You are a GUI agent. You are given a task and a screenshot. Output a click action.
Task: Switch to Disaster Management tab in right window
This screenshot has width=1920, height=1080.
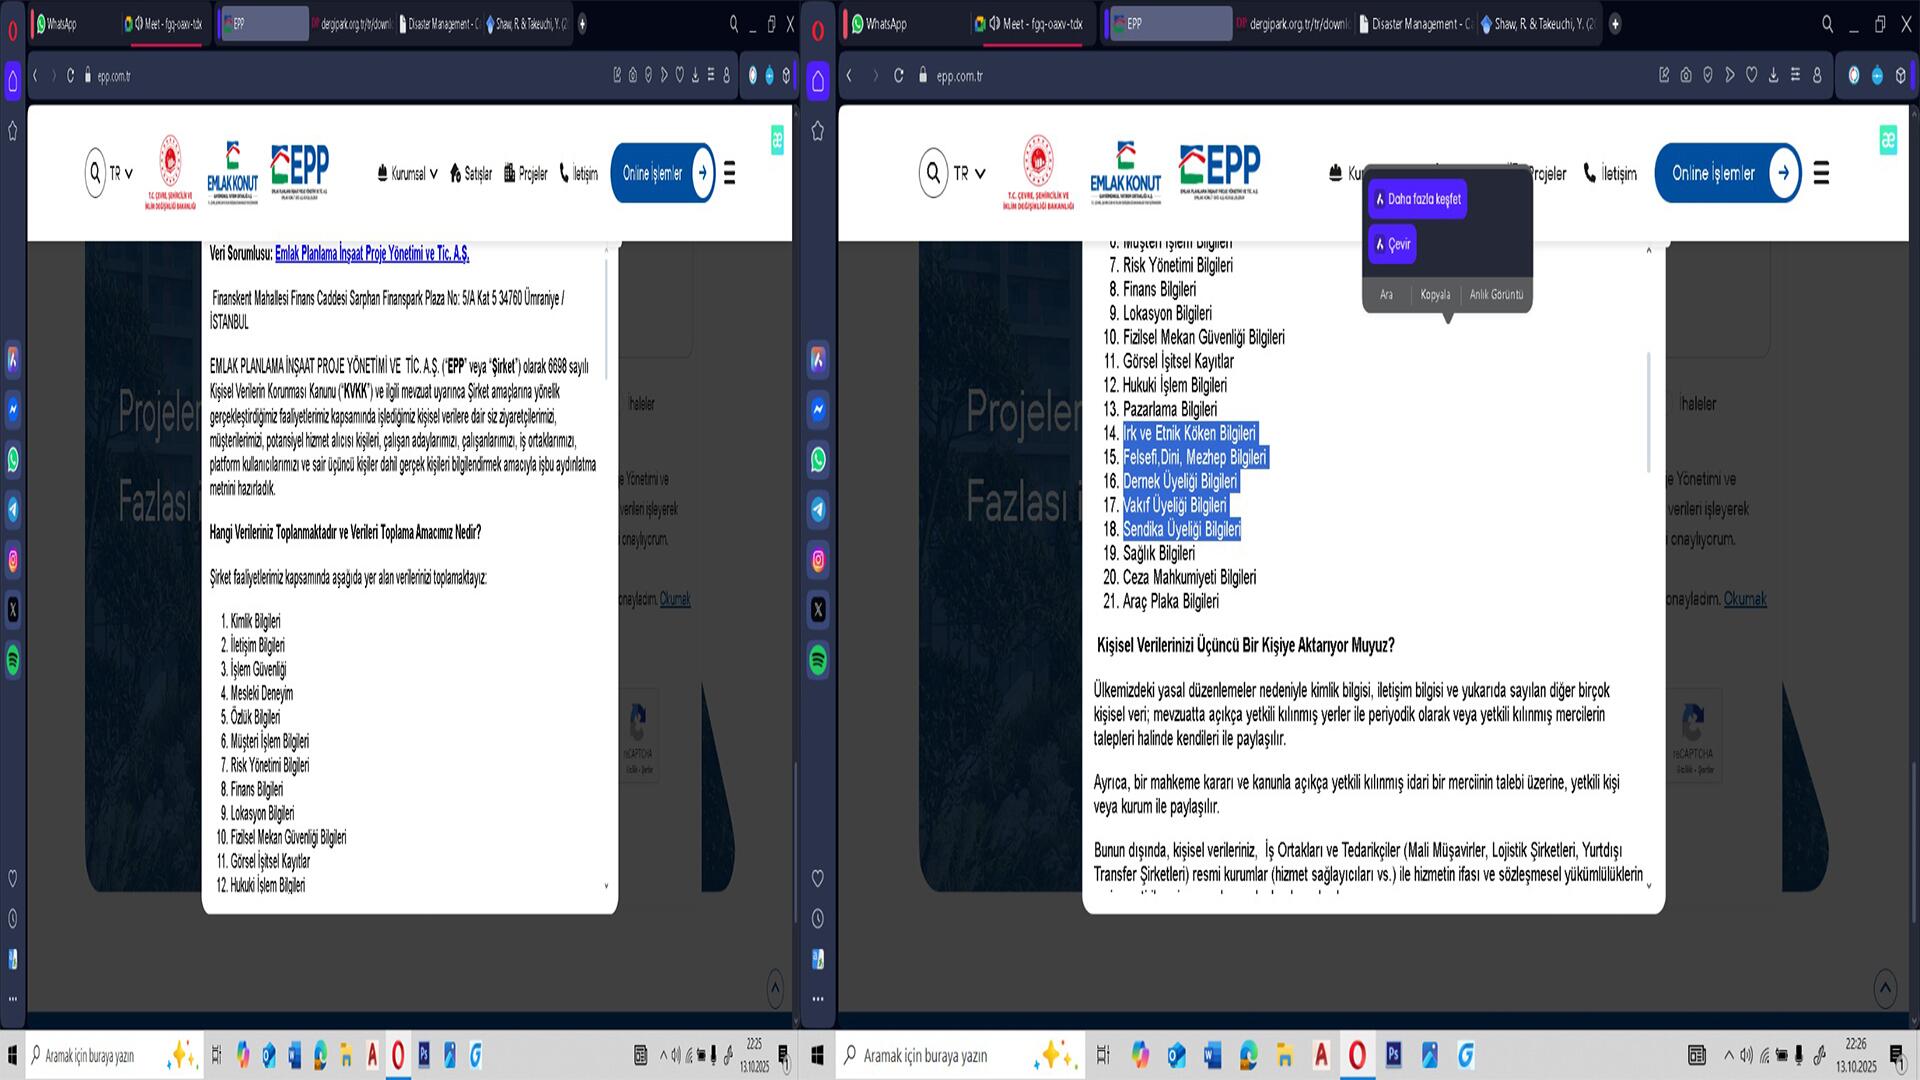tap(1415, 24)
